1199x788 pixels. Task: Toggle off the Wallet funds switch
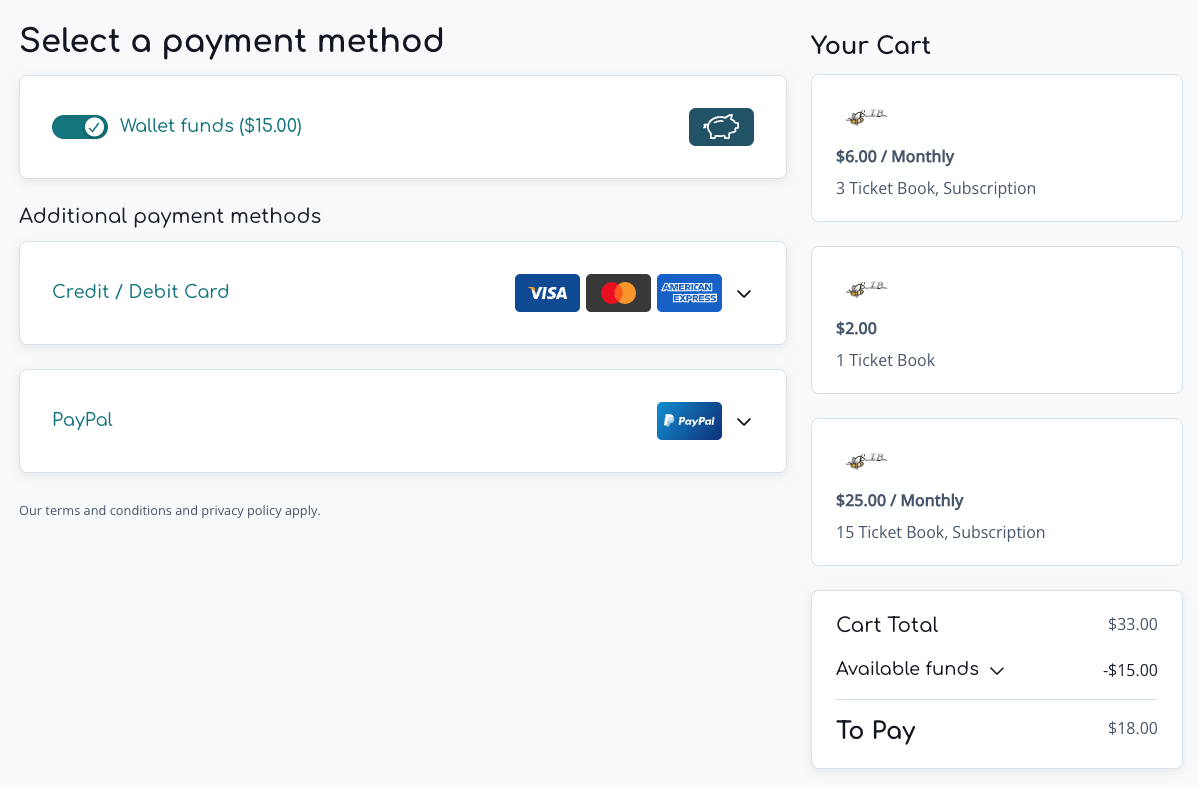coord(80,127)
